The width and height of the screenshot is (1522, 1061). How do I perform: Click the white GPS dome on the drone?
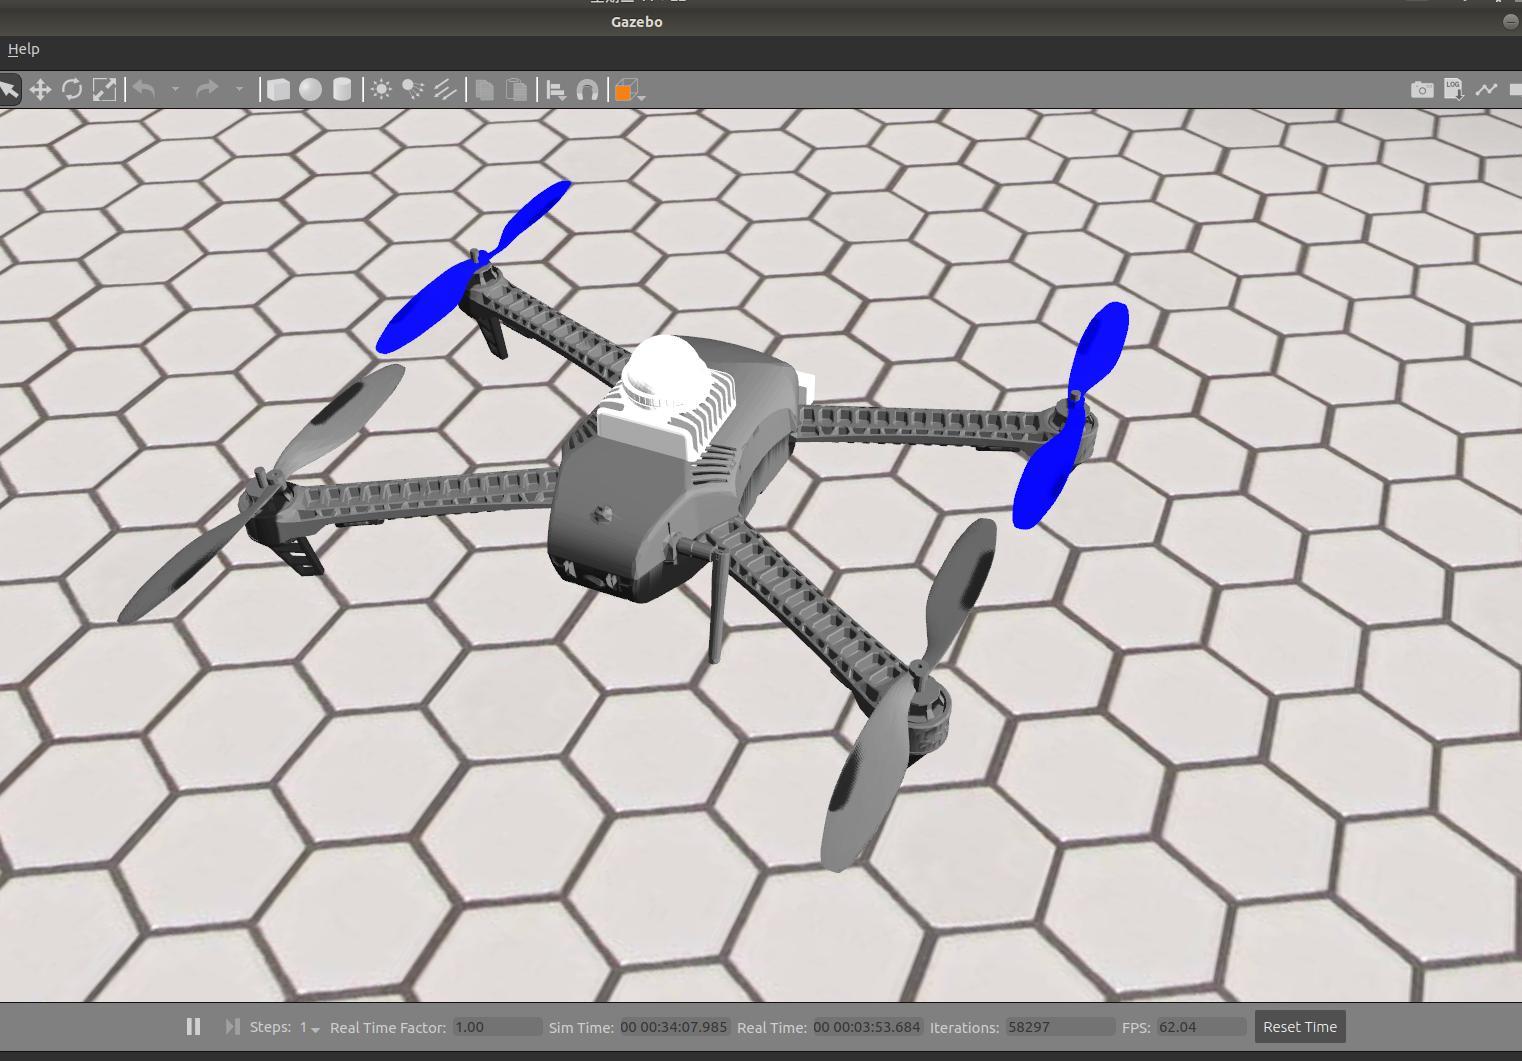(x=666, y=372)
